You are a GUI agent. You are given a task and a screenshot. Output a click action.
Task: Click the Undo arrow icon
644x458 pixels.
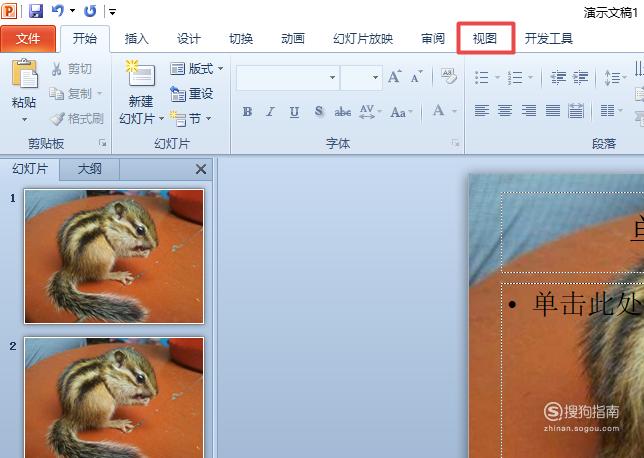click(x=58, y=11)
